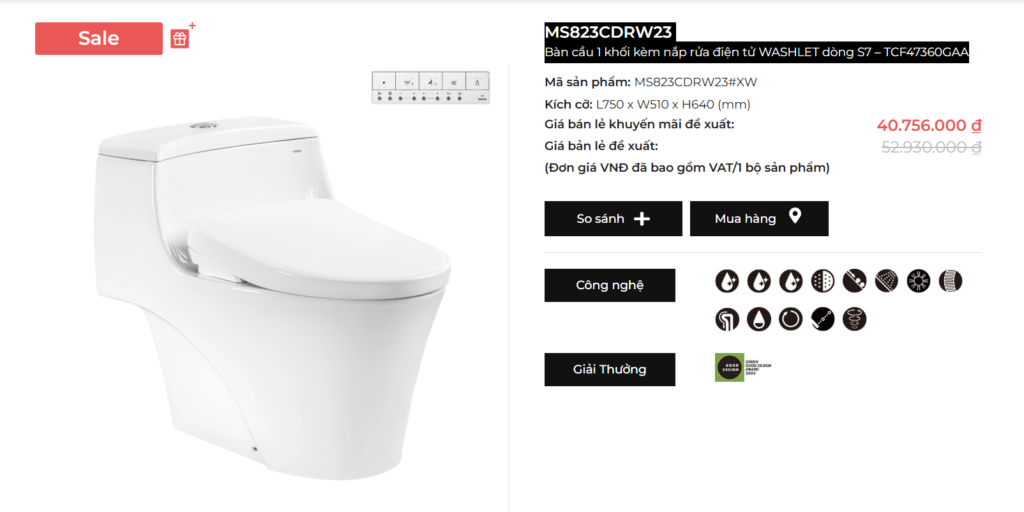Click the Green Good Design award logo

point(743,368)
